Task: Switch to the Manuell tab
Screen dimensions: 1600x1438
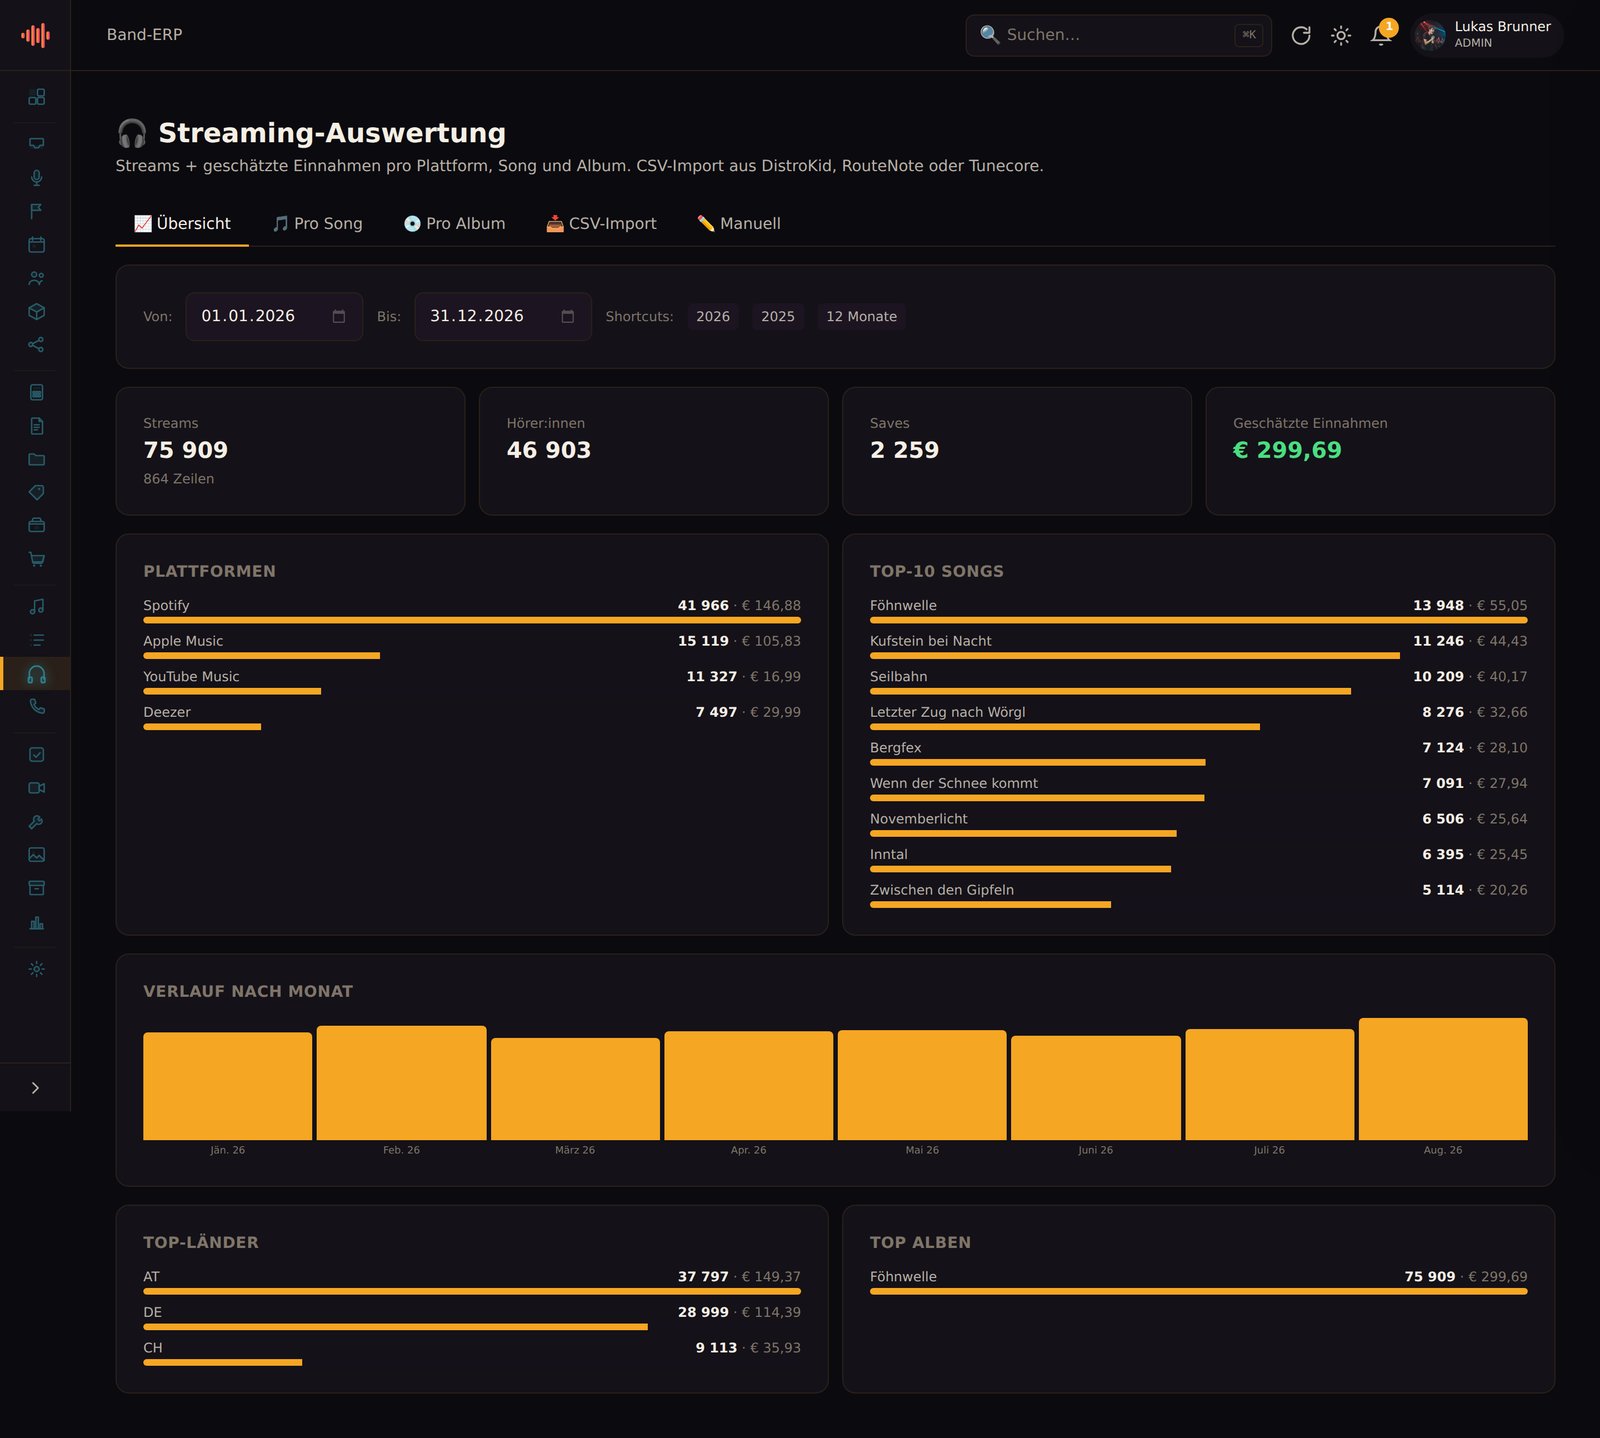Action: (739, 223)
